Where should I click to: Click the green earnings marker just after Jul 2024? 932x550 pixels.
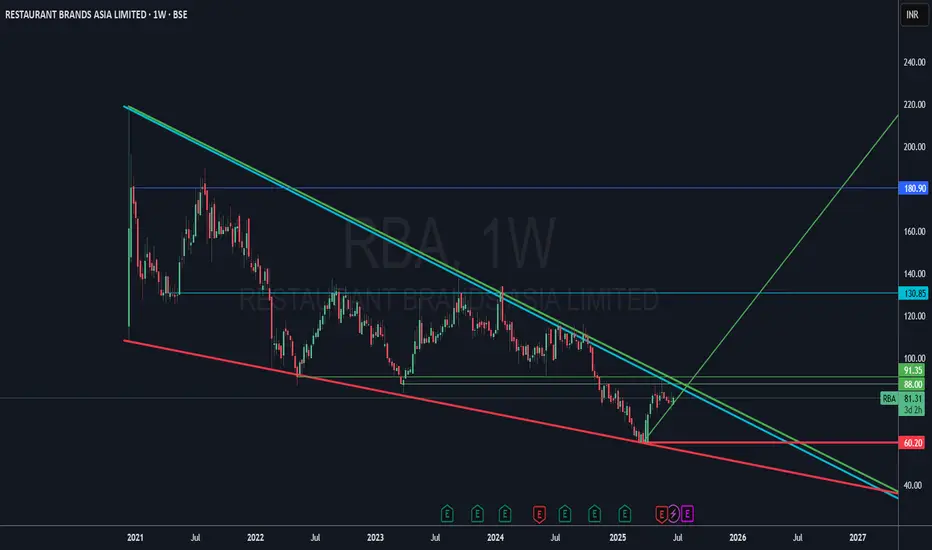565,514
